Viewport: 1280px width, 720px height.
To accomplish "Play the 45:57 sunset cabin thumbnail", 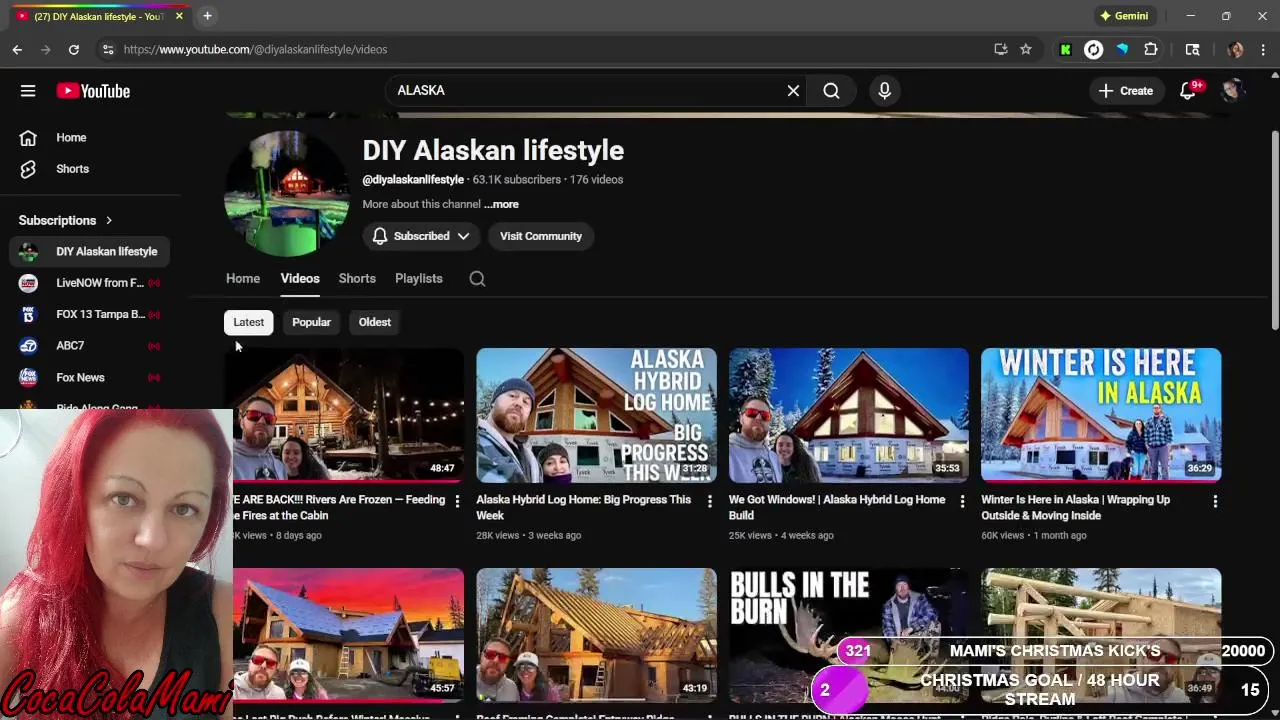I will tap(348, 635).
